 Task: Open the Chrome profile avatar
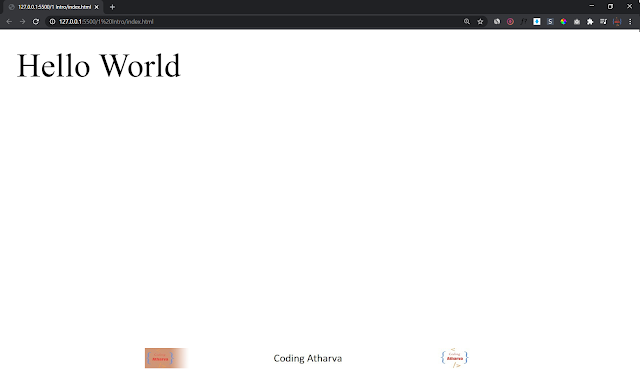click(x=617, y=22)
